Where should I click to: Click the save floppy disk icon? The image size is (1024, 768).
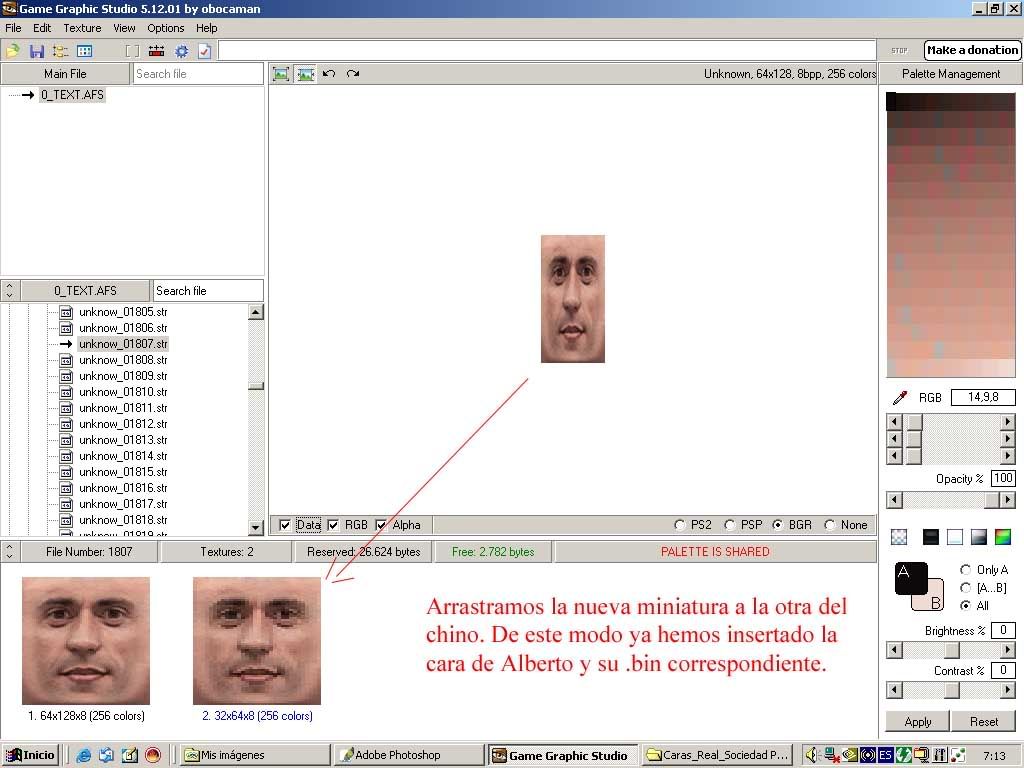(x=37, y=51)
